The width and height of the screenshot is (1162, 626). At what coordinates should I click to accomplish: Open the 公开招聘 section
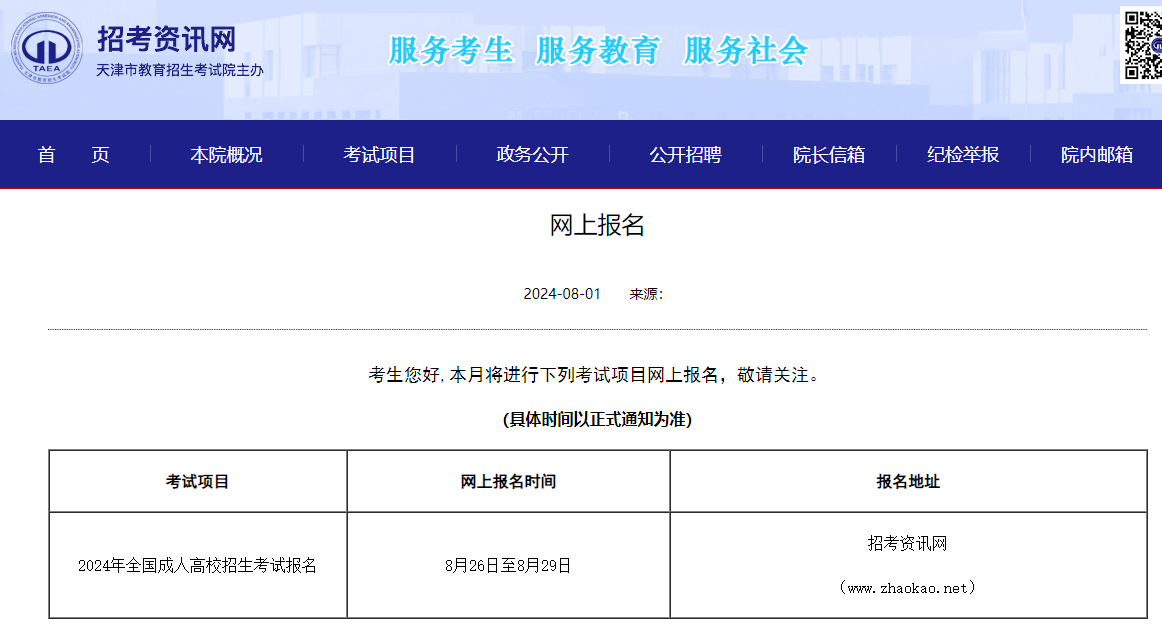685,155
